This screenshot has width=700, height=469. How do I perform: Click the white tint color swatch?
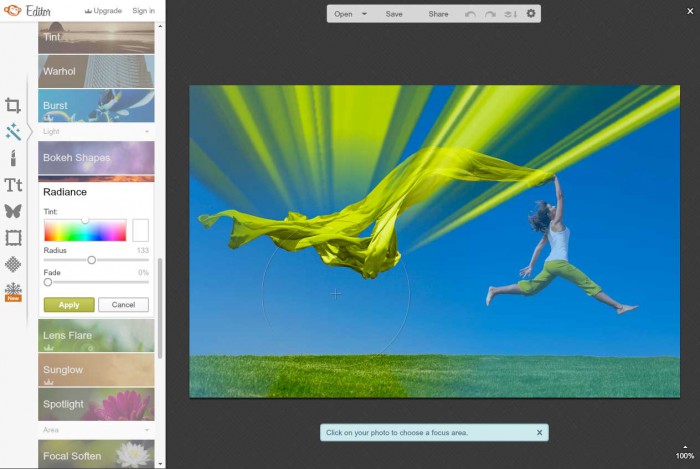(140, 230)
